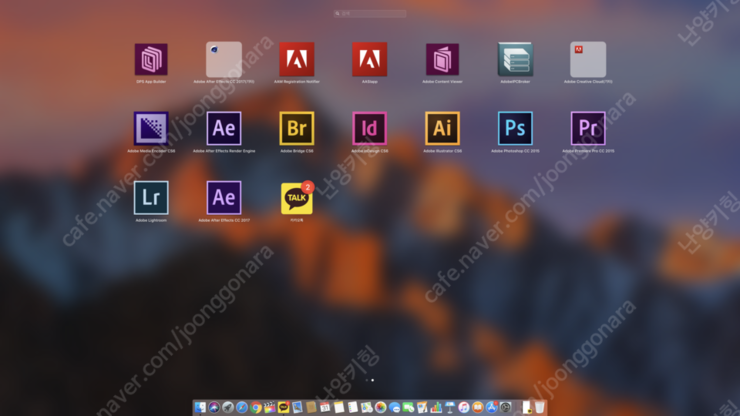Open Adobe Content Viewer app
This screenshot has height=416, width=740.
tap(442, 60)
